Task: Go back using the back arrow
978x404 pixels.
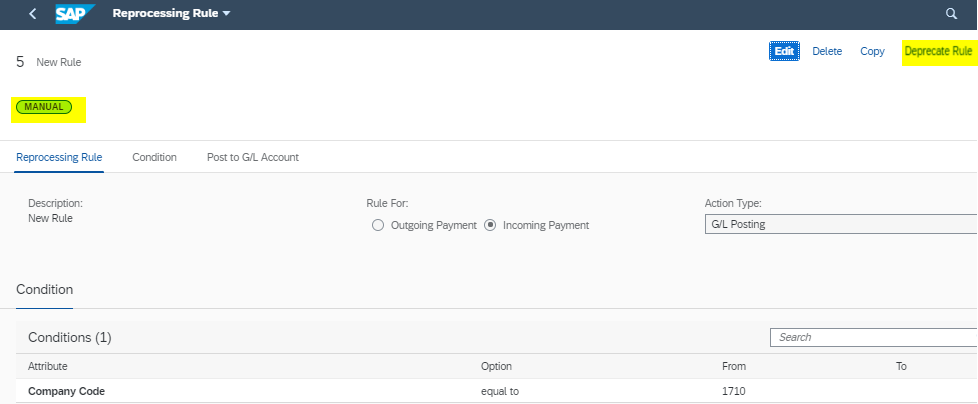Action: [32, 14]
